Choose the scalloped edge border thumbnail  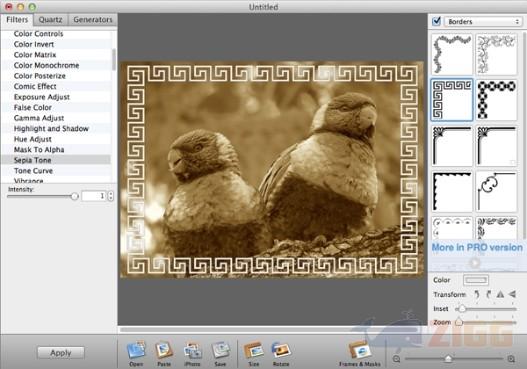(x=452, y=192)
